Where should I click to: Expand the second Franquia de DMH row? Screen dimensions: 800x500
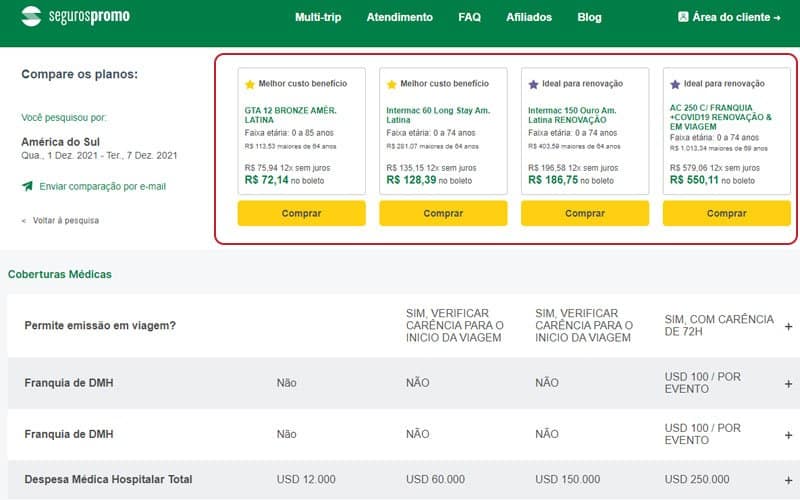788,435
